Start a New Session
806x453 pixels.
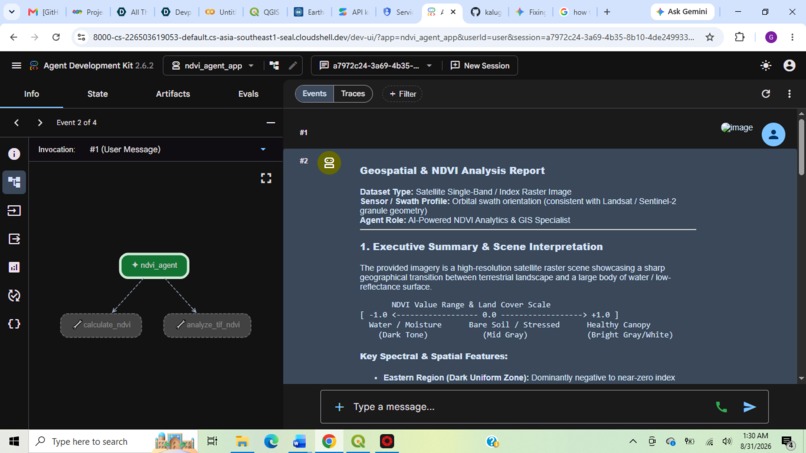(x=480, y=65)
